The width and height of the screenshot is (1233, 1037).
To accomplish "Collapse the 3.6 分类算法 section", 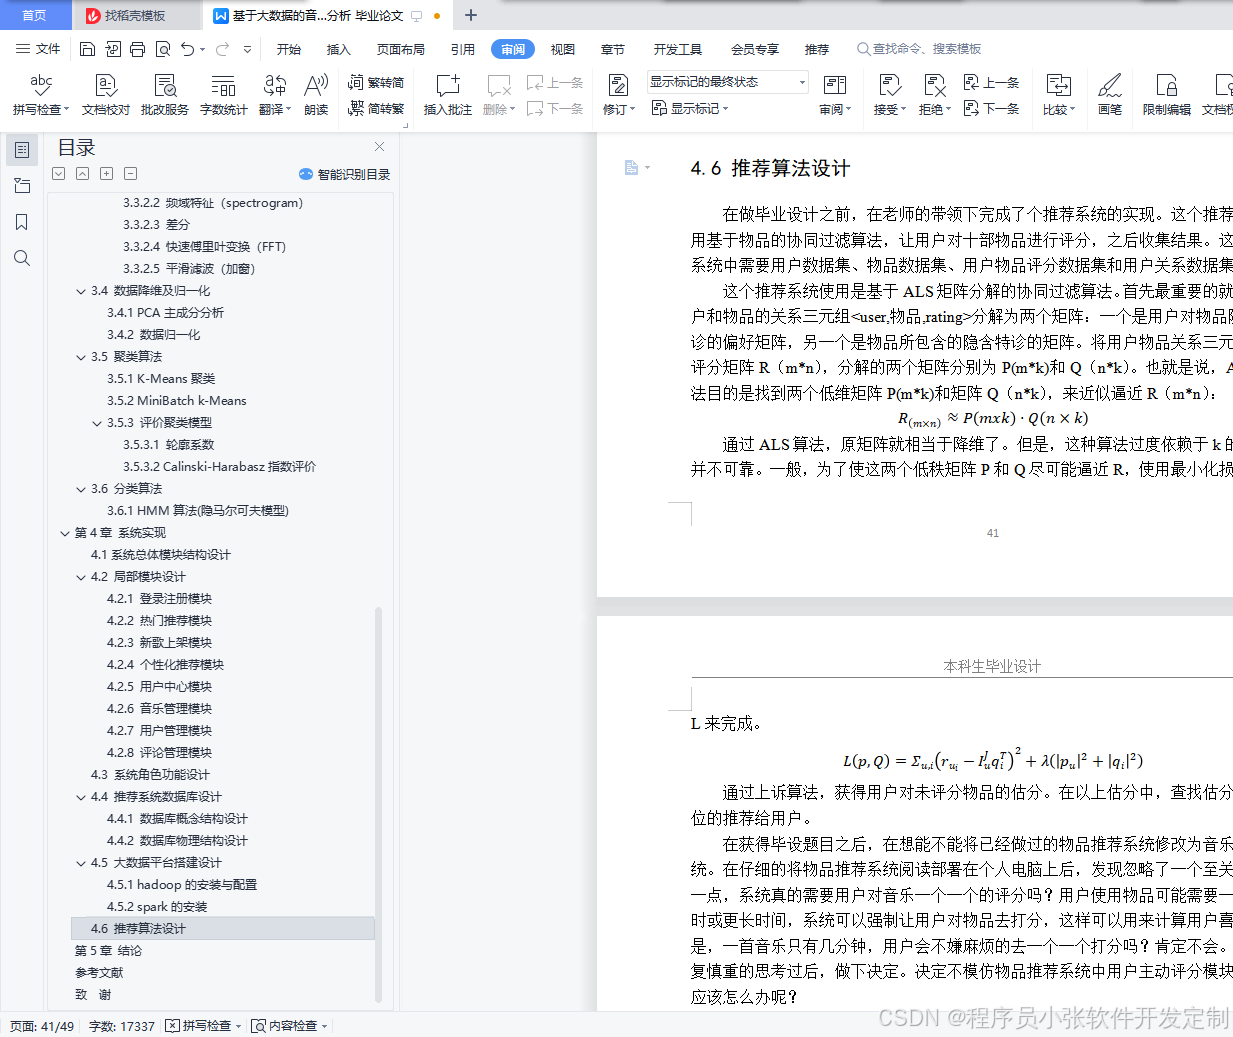I will tap(81, 489).
